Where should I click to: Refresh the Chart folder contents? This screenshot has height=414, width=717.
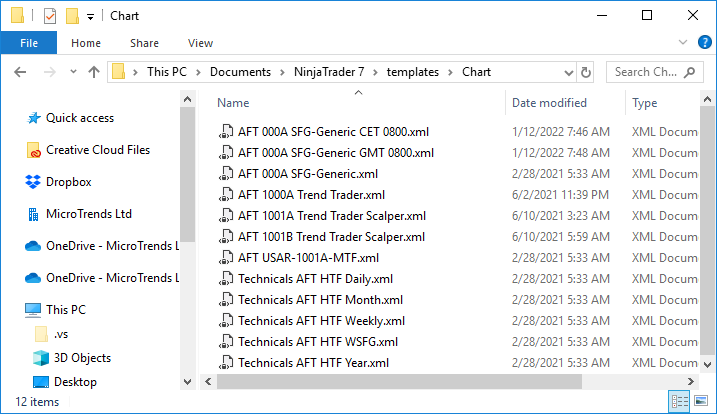[x=586, y=72]
